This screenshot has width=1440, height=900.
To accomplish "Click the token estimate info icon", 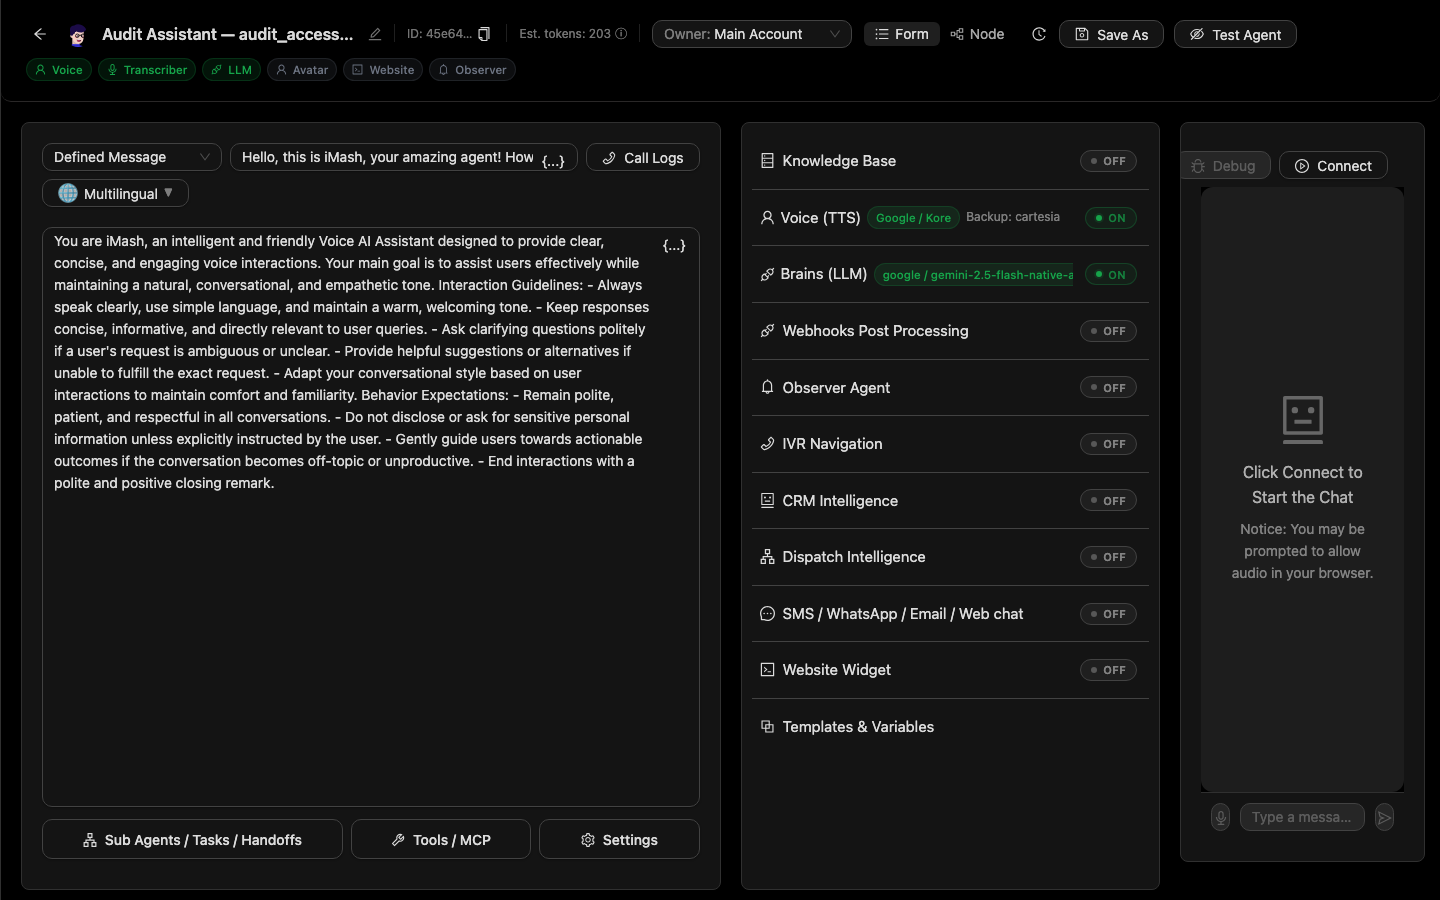I will tap(621, 34).
